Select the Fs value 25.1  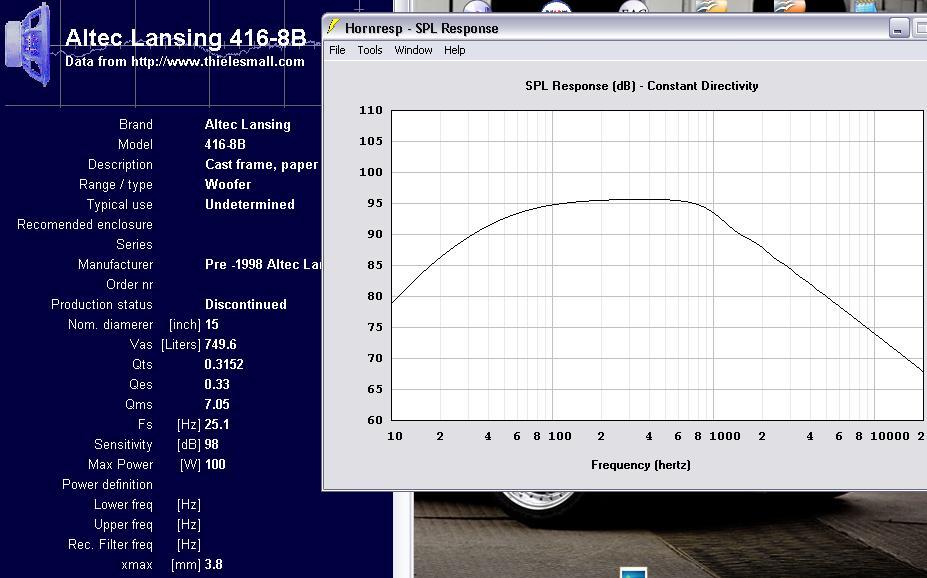[217, 424]
